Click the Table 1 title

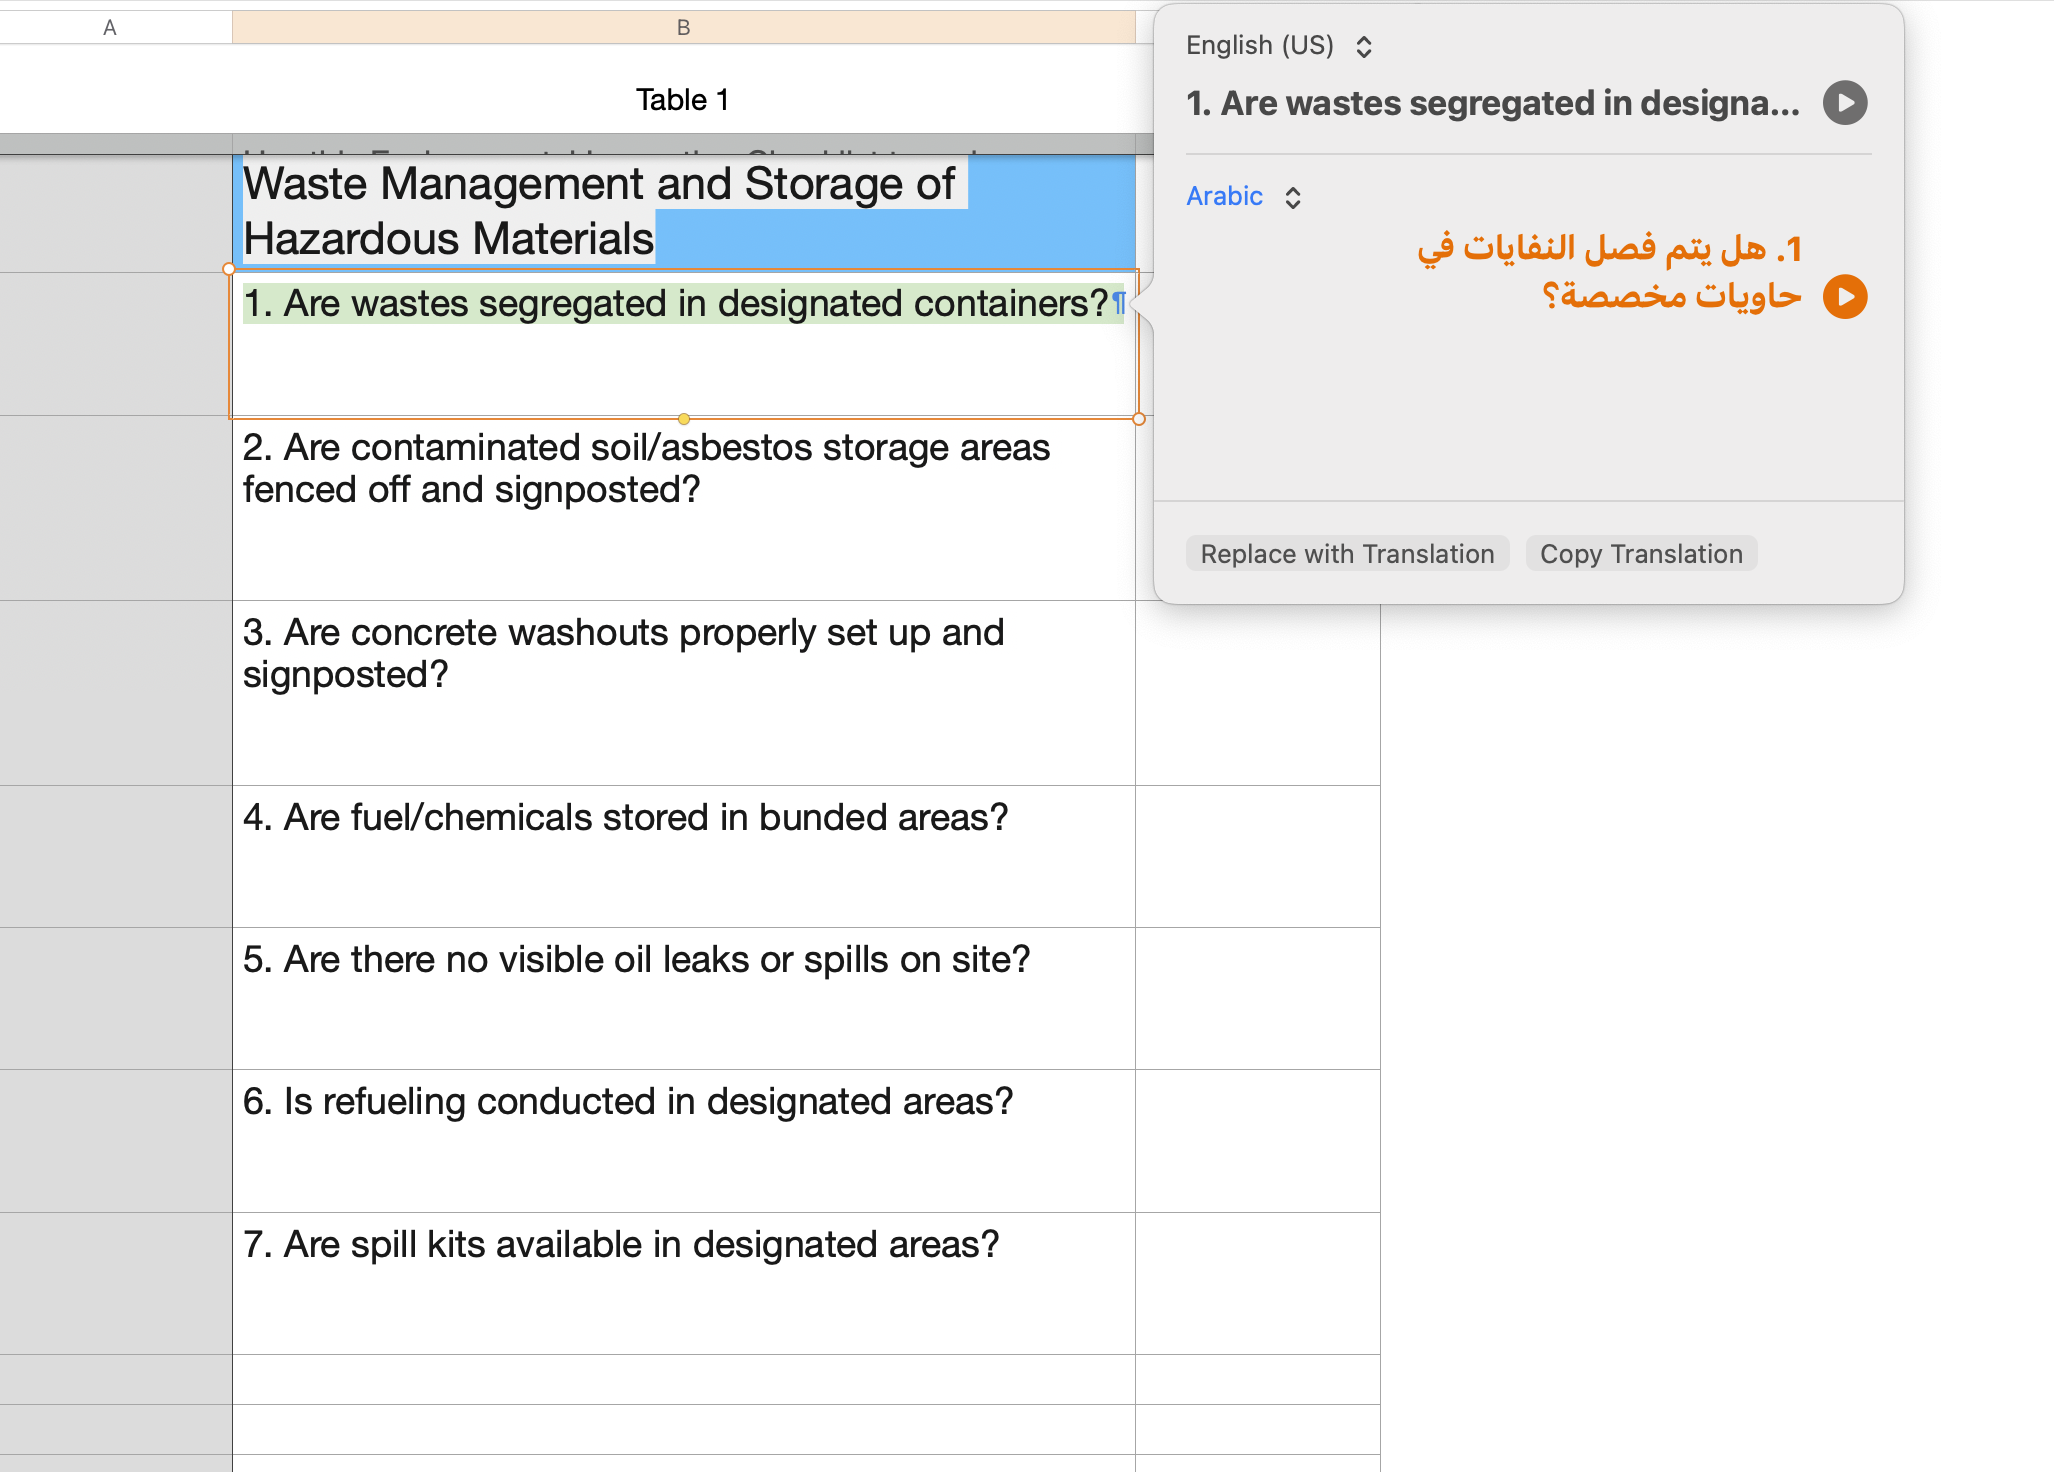pyautogui.click(x=682, y=100)
